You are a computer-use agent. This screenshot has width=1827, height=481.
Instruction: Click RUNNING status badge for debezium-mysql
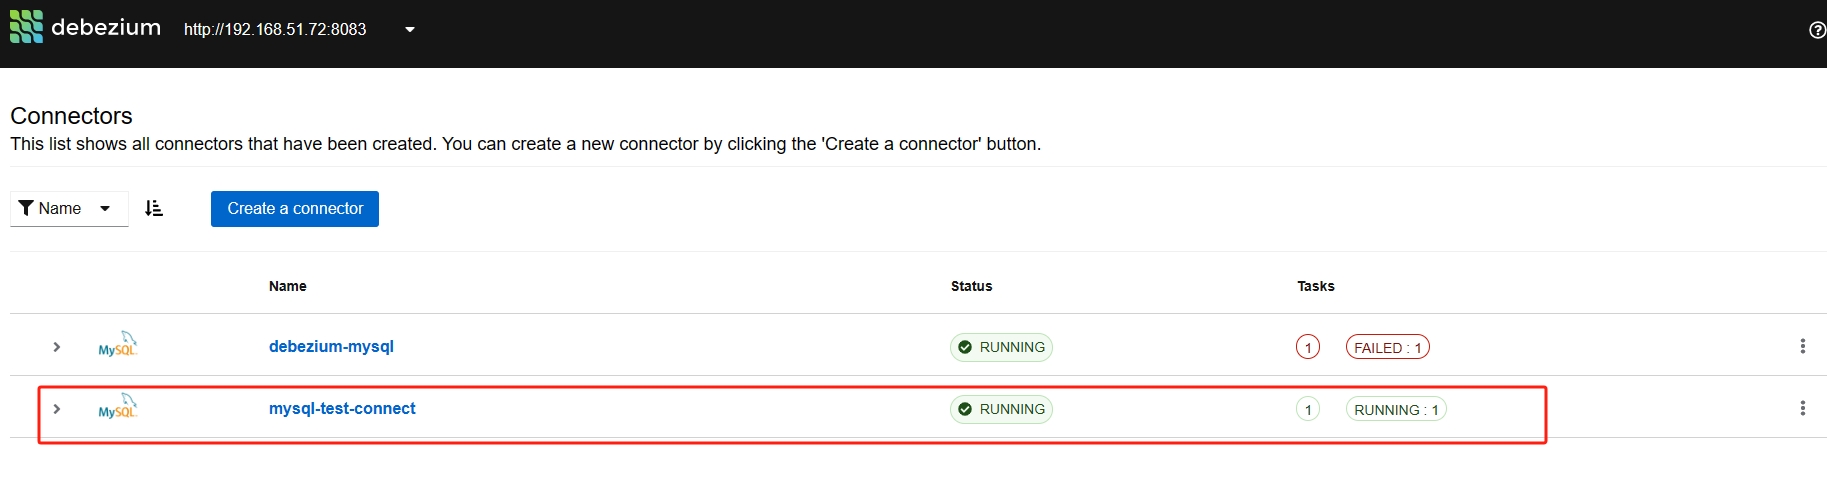coord(1001,347)
